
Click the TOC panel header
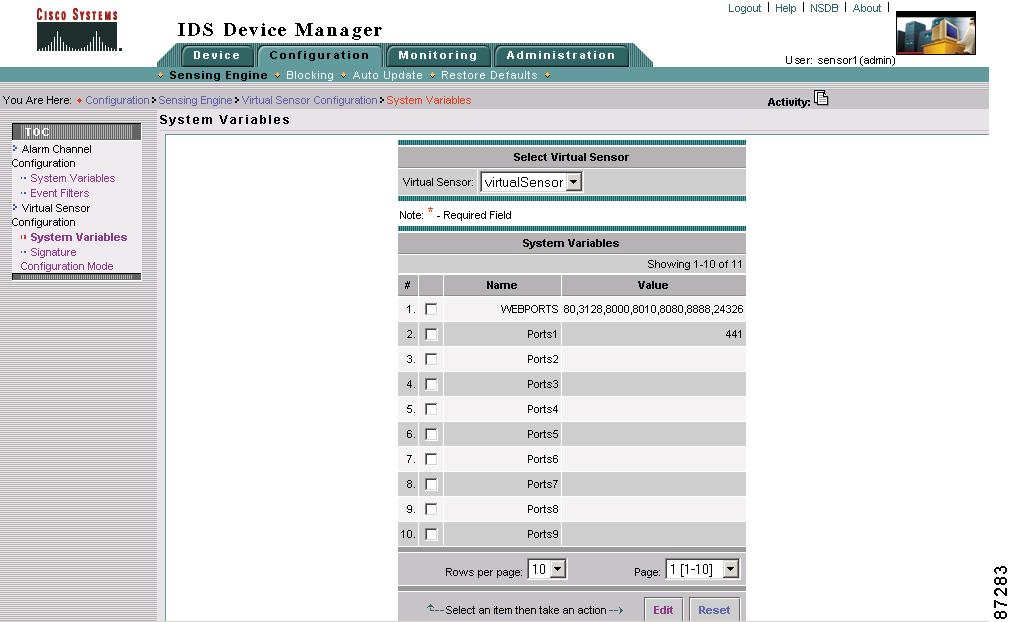pyautogui.click(x=76, y=131)
